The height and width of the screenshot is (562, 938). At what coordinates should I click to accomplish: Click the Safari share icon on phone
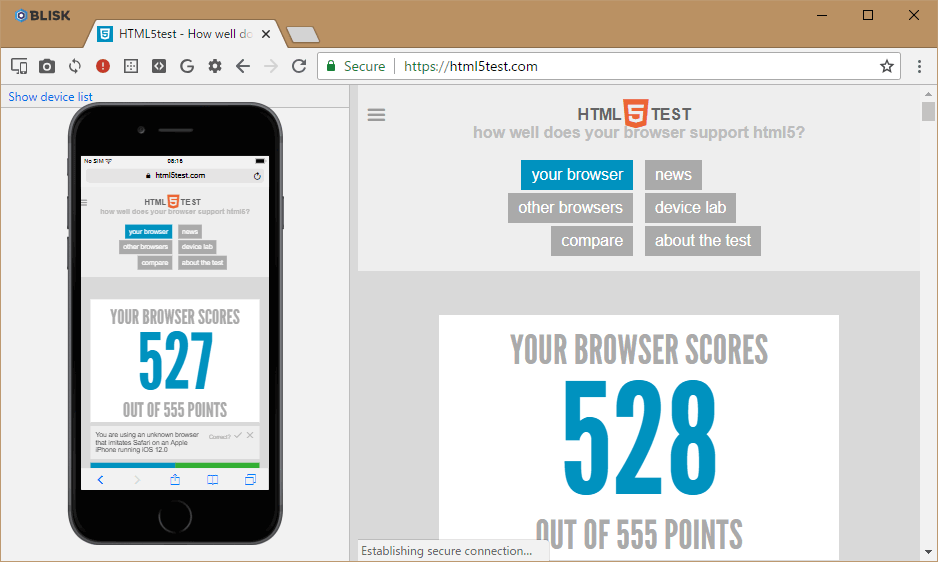[x=175, y=480]
